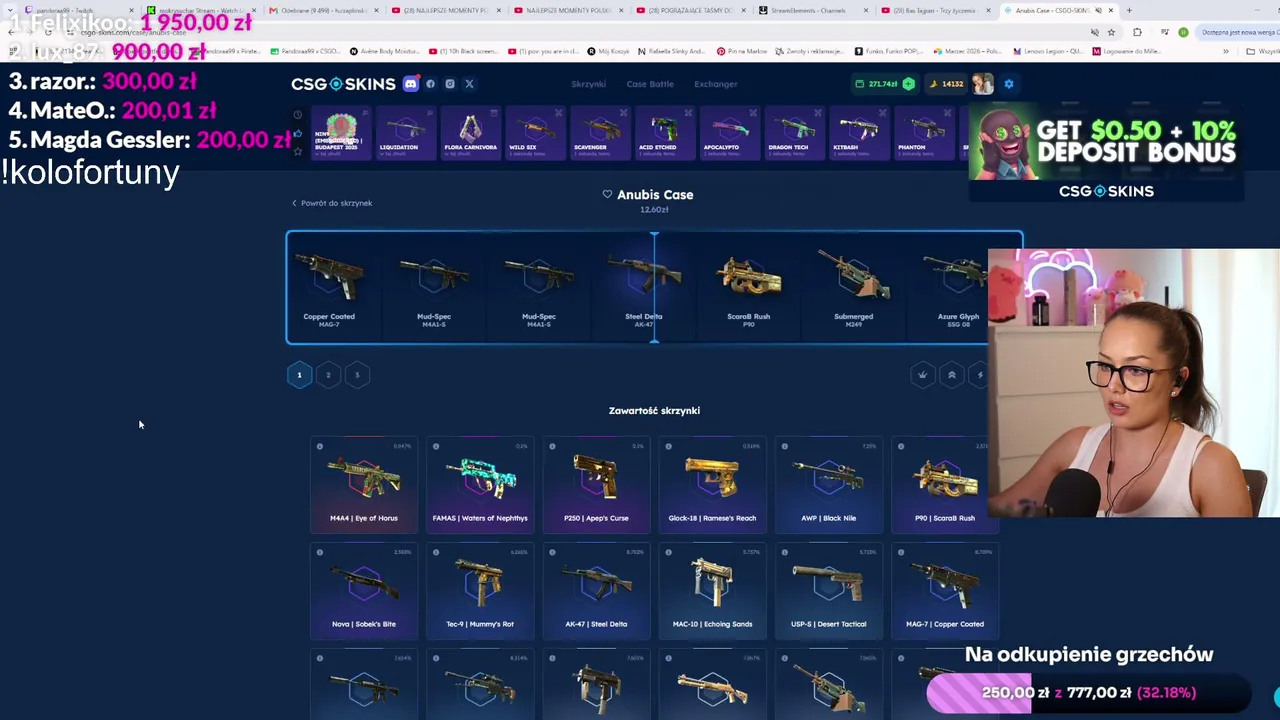Show info for FAMAS Waters of Nephthys
This screenshot has height=720, width=1280.
(x=436, y=446)
